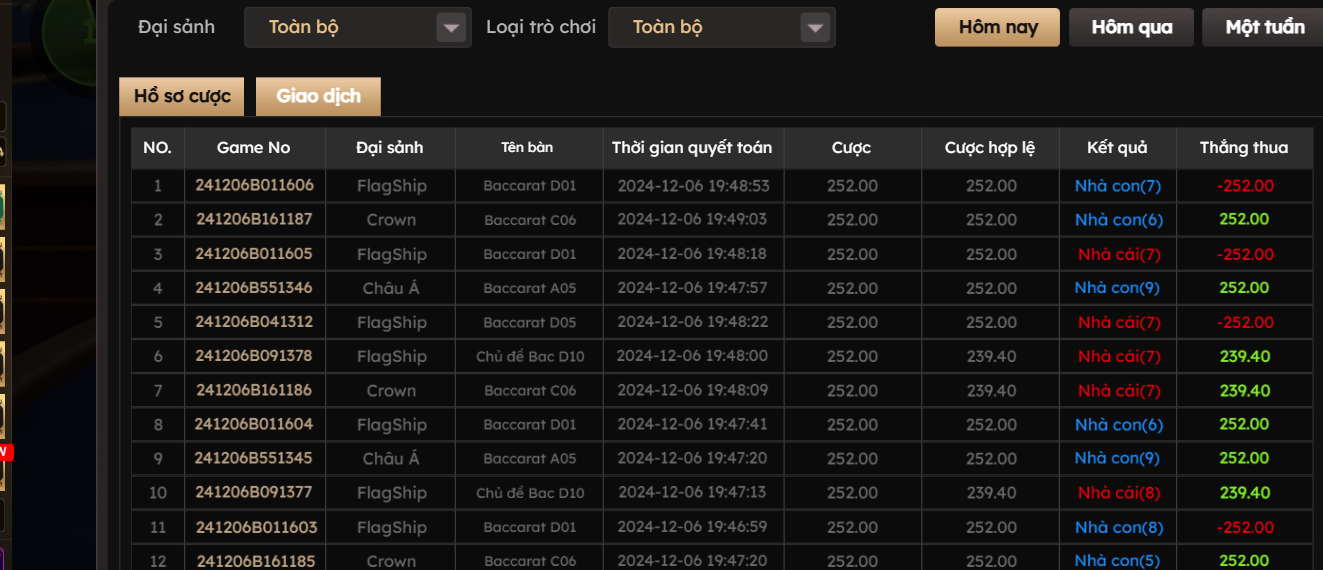Image resolution: width=1323 pixels, height=570 pixels.
Task: Choose the Một tuần date filter
Action: pos(1265,28)
